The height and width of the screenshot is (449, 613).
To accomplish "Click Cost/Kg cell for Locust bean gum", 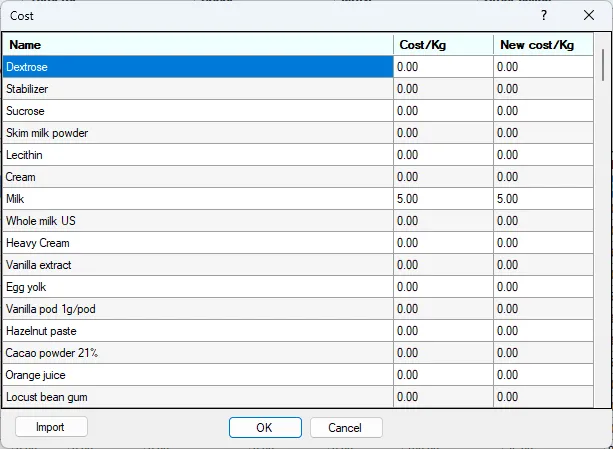I will 443,397.
